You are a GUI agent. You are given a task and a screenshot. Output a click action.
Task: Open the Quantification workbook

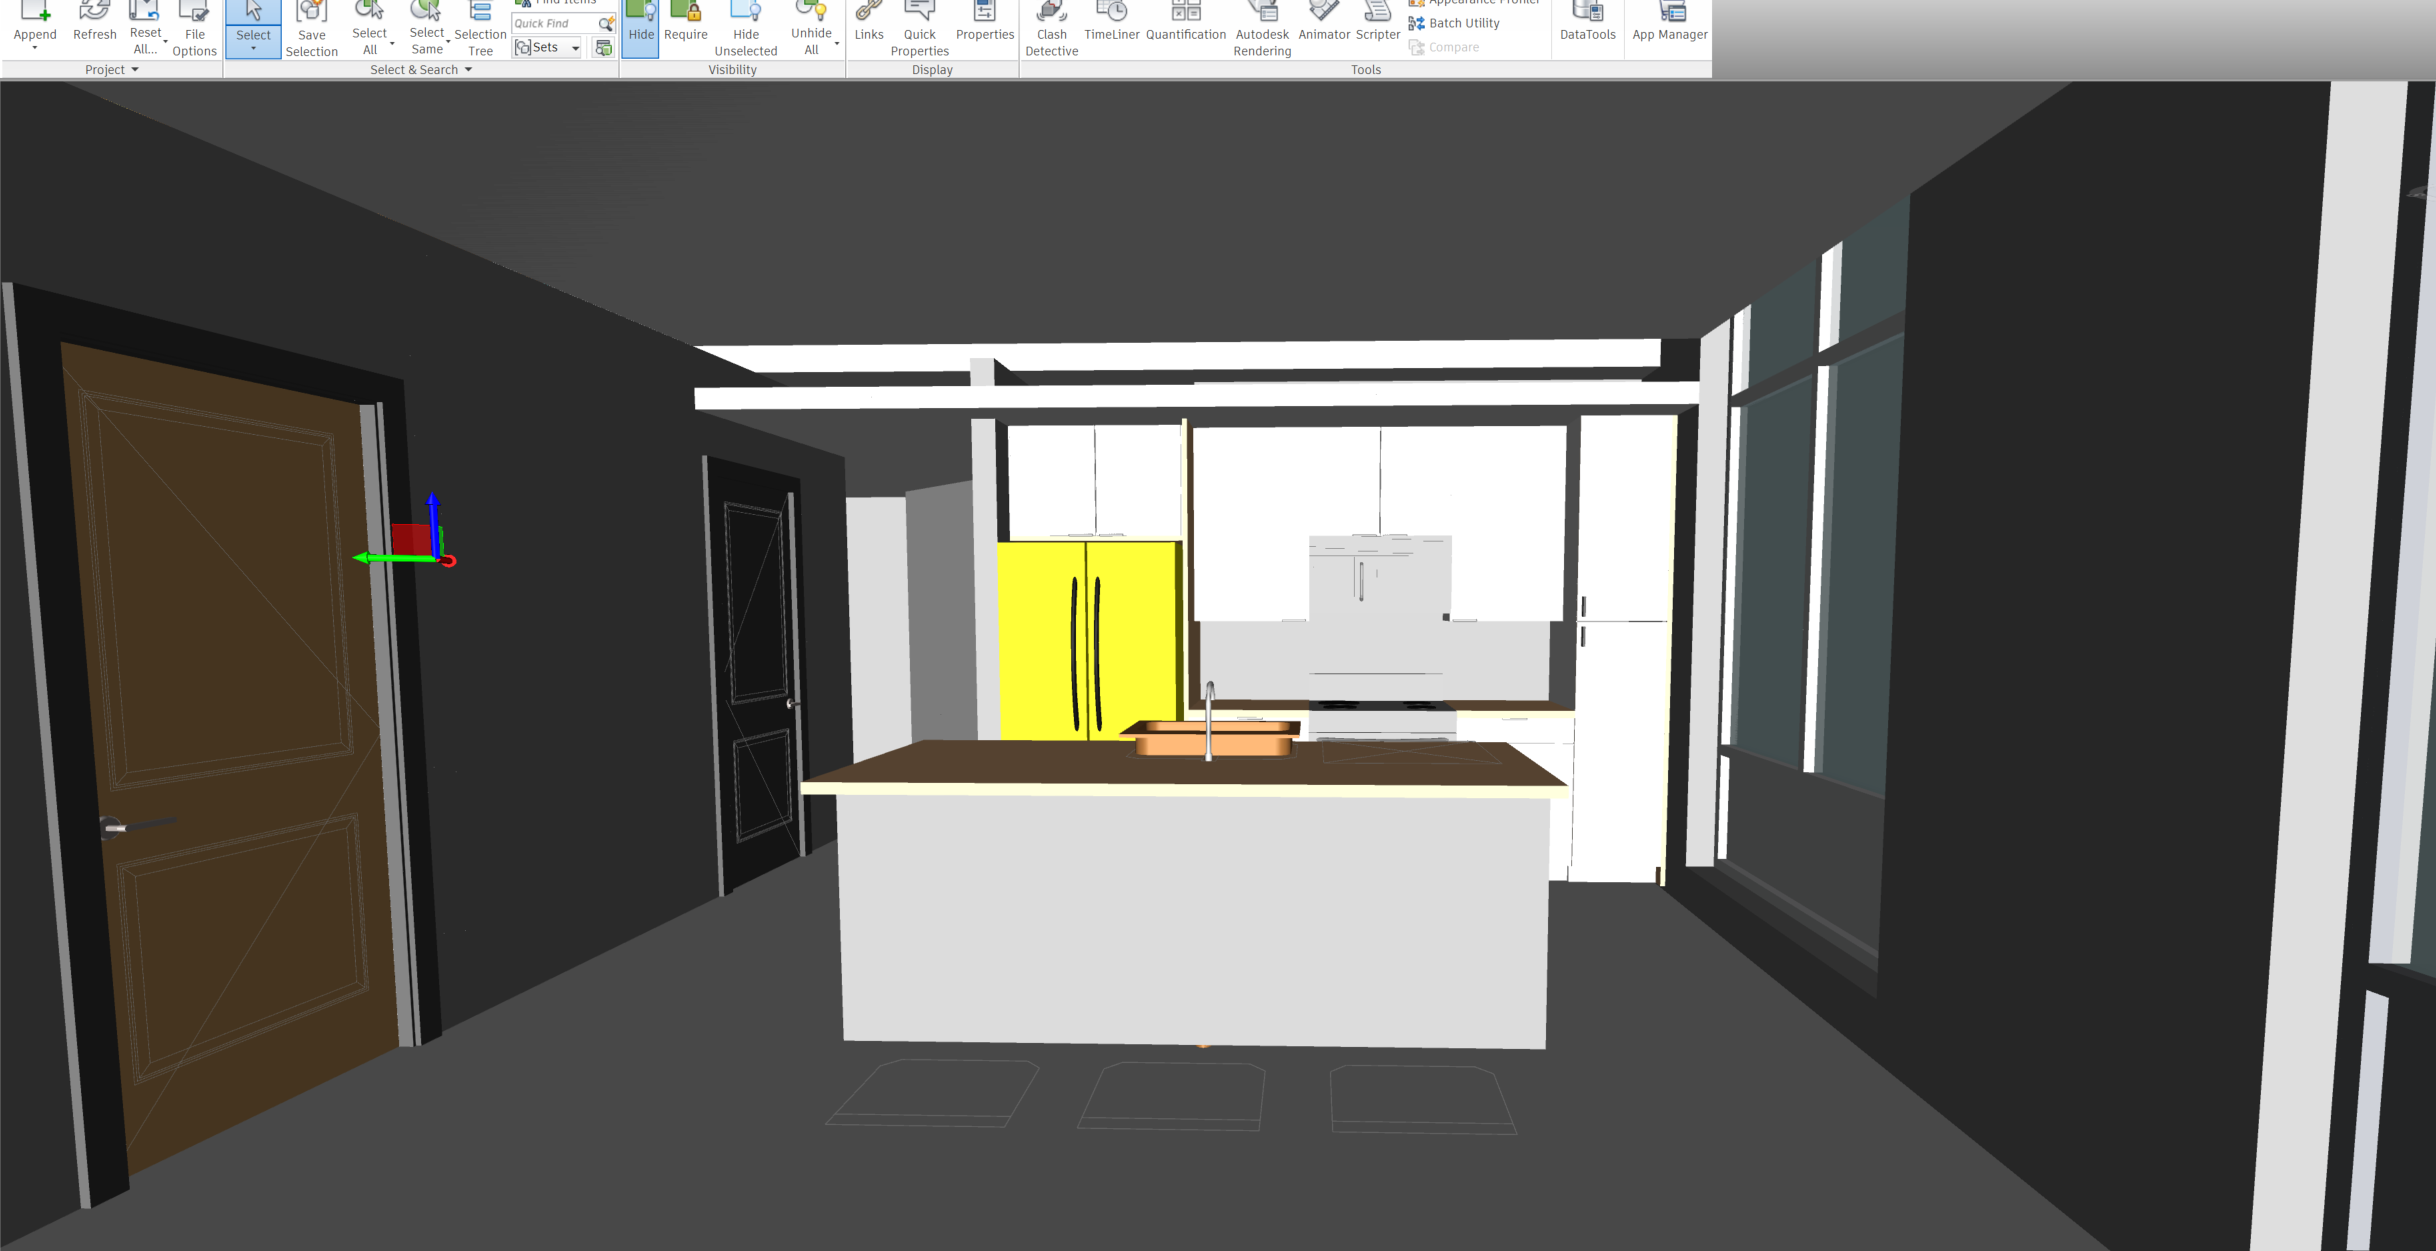[1185, 24]
